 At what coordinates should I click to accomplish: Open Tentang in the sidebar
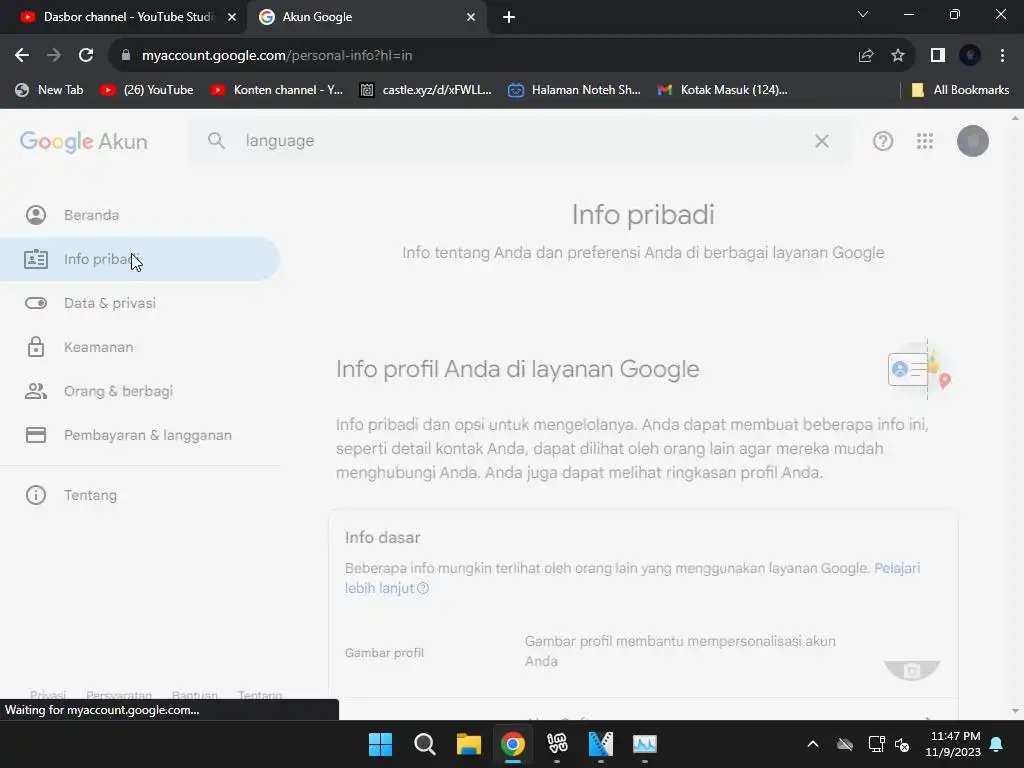(140, 495)
